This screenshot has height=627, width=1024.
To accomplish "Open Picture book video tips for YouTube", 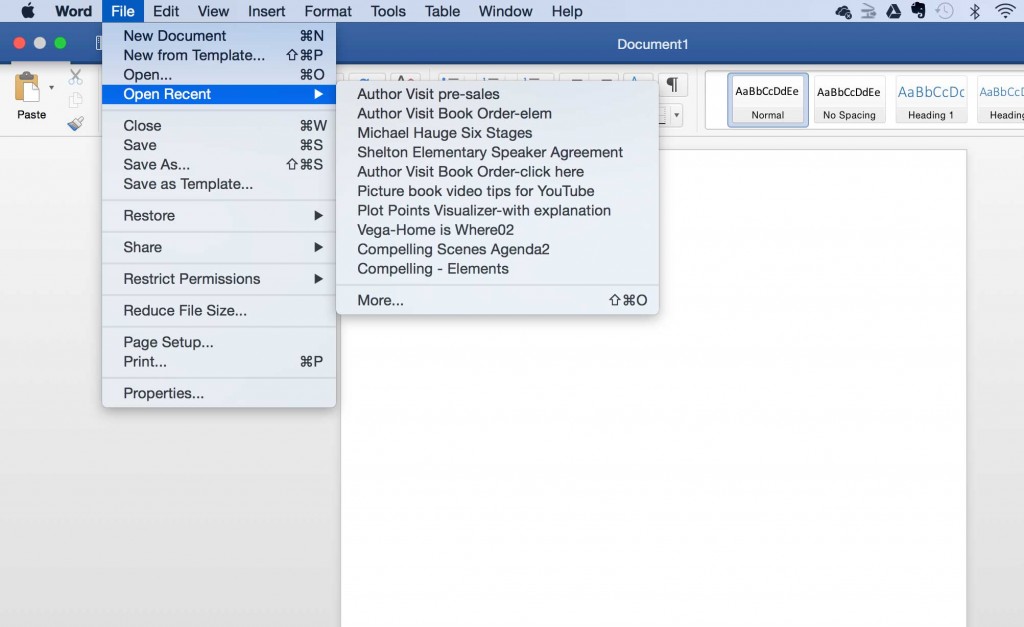I will tap(497, 191).
